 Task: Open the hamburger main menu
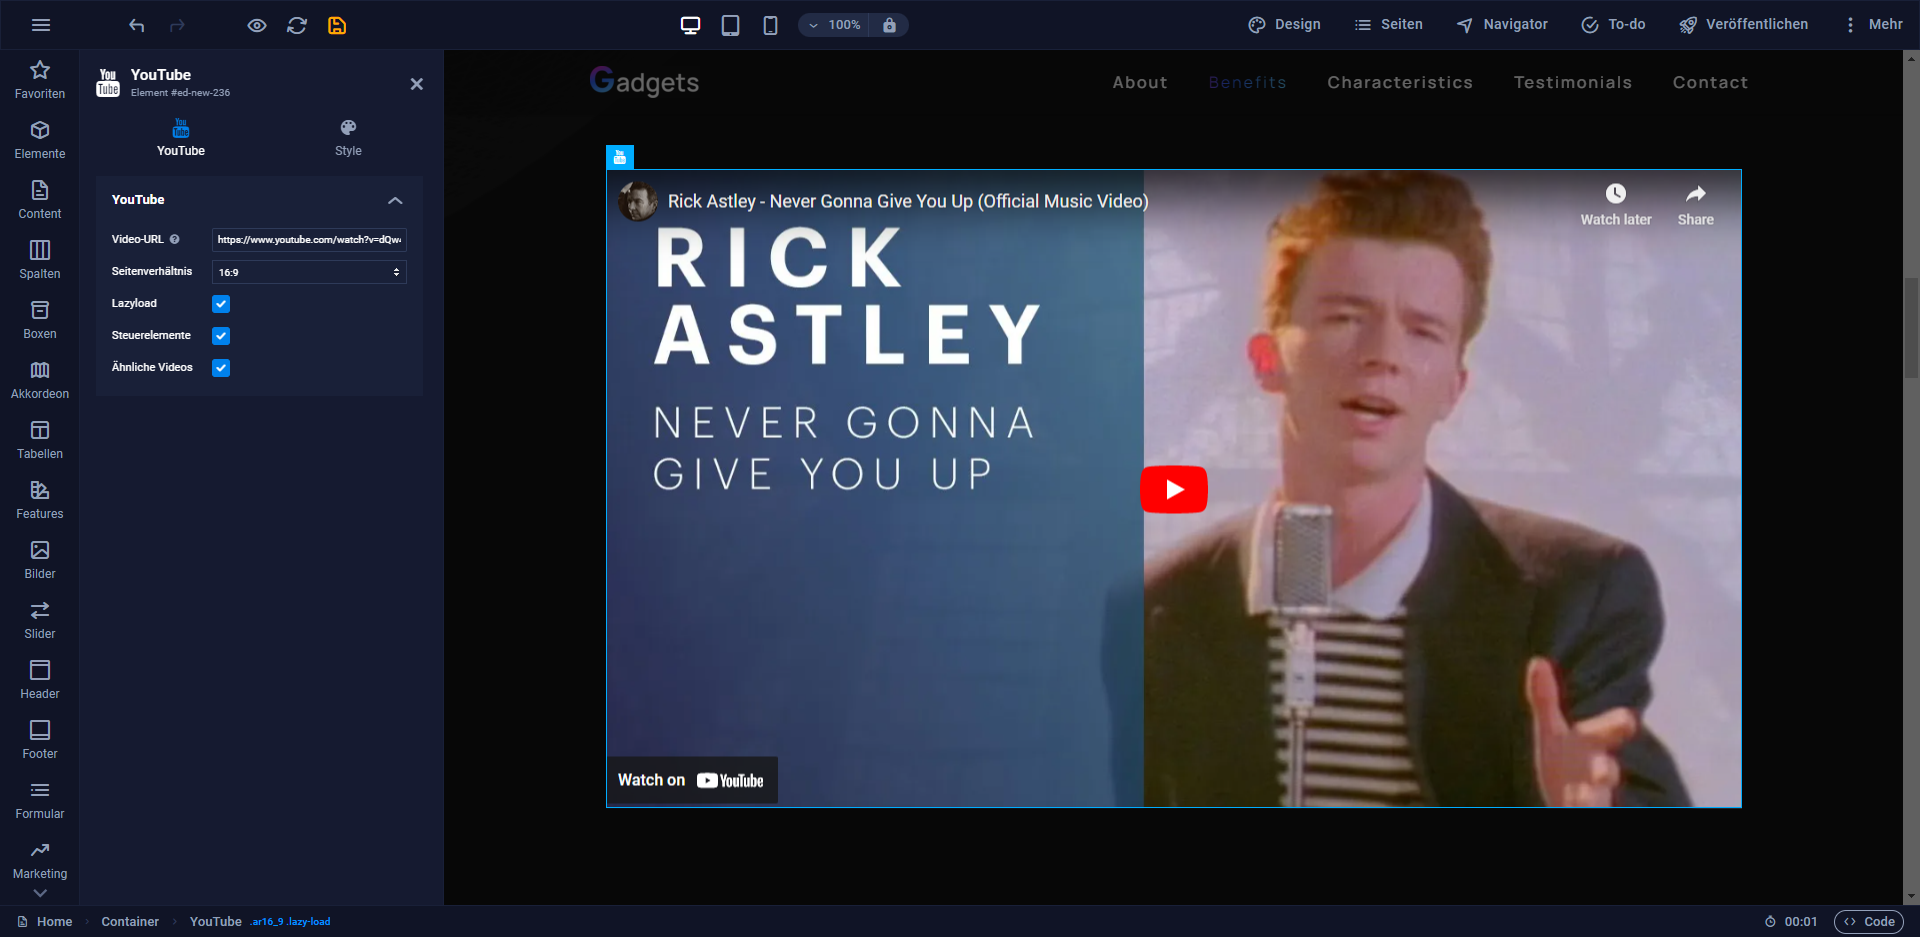pos(41,25)
